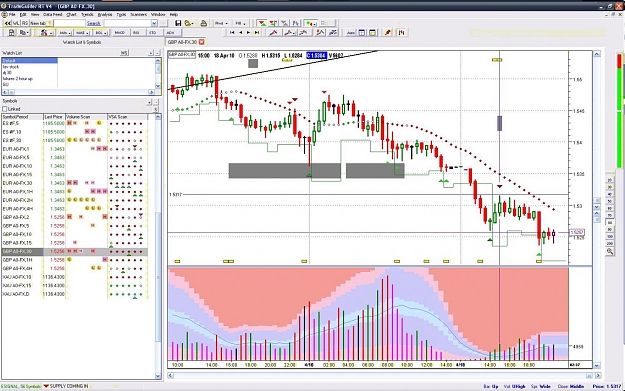
Task: Click the RS toolbar button
Action: [x=25, y=23]
